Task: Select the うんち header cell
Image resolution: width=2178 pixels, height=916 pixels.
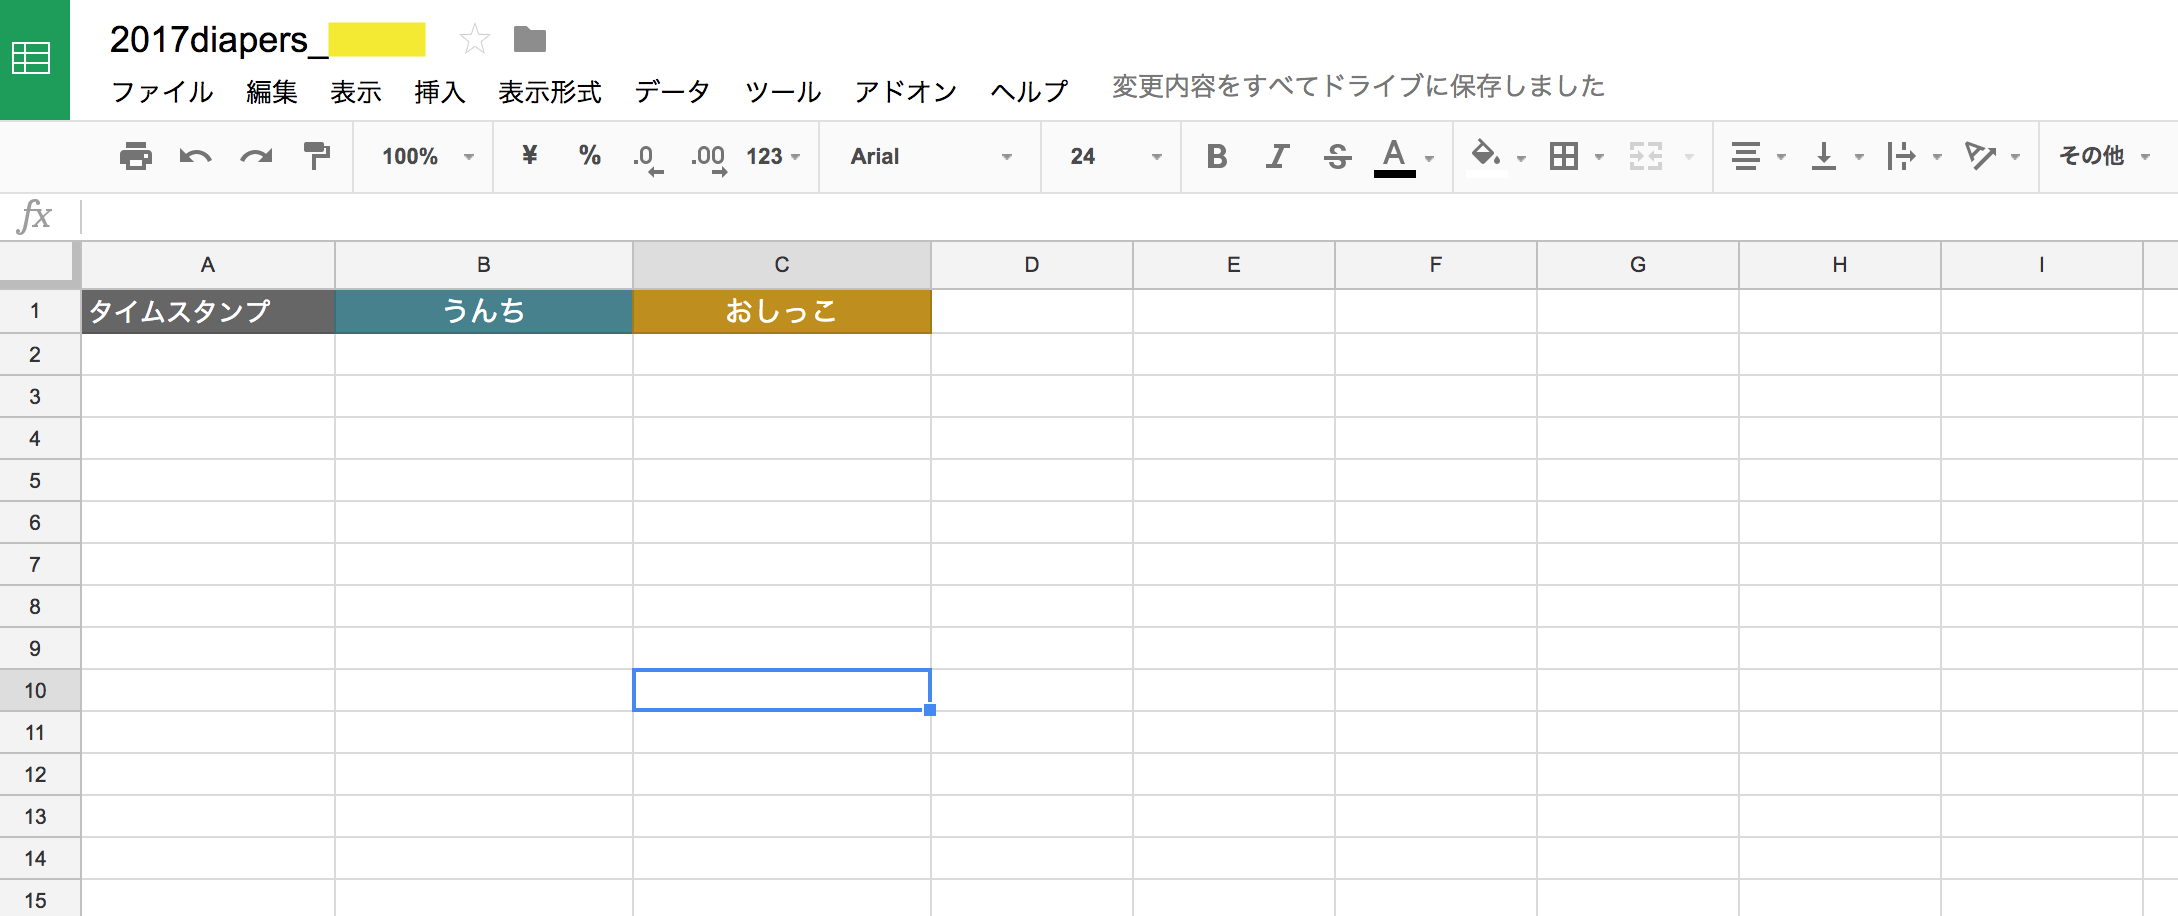Action: (x=484, y=312)
